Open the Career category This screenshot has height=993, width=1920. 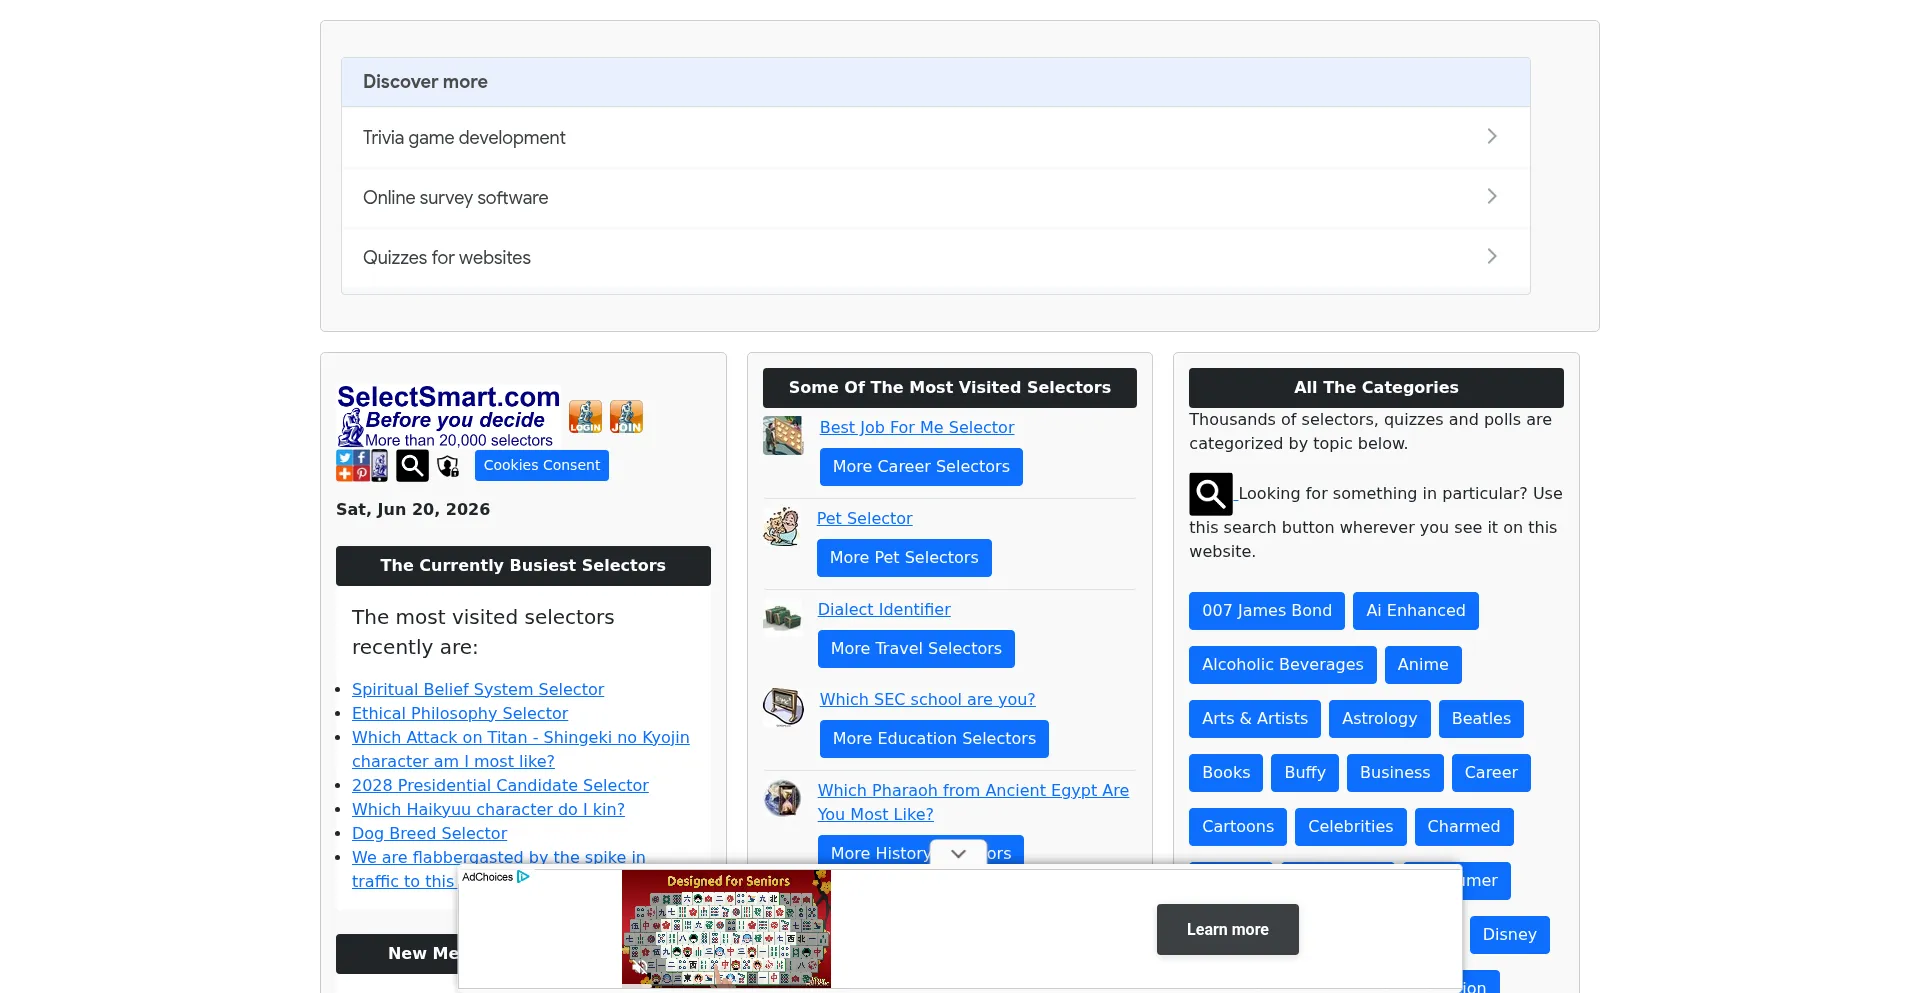click(x=1491, y=773)
